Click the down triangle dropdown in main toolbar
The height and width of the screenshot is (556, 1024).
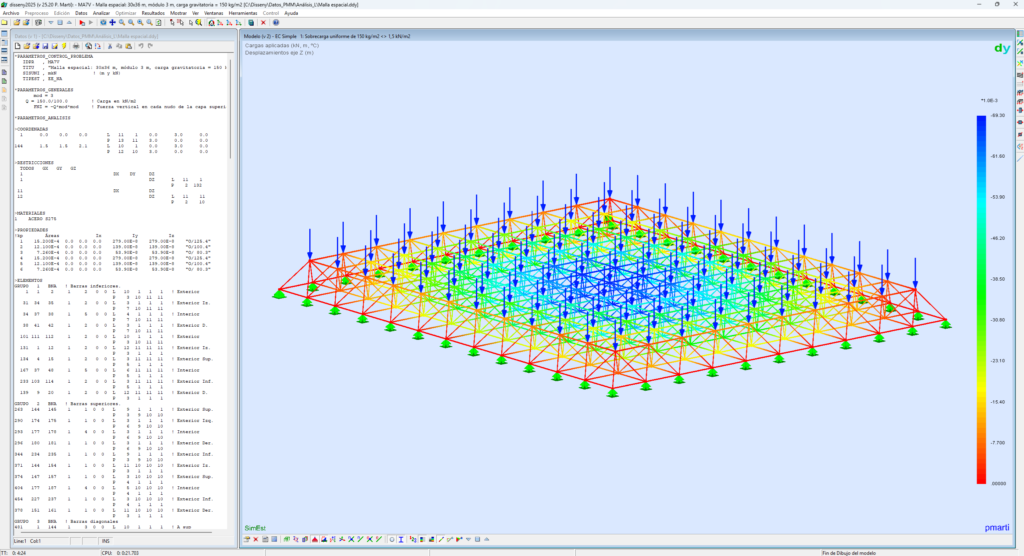point(51,23)
